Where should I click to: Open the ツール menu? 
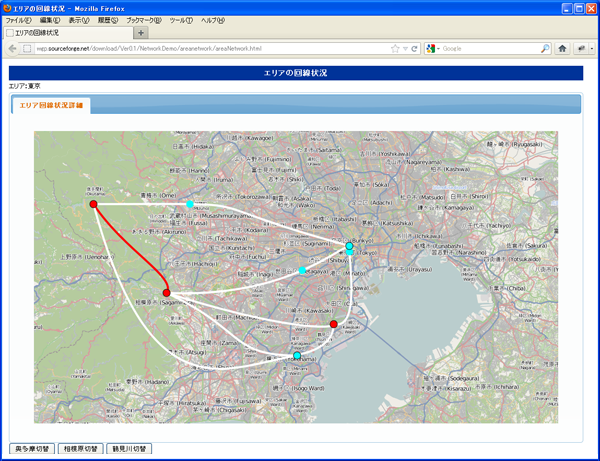coord(181,20)
